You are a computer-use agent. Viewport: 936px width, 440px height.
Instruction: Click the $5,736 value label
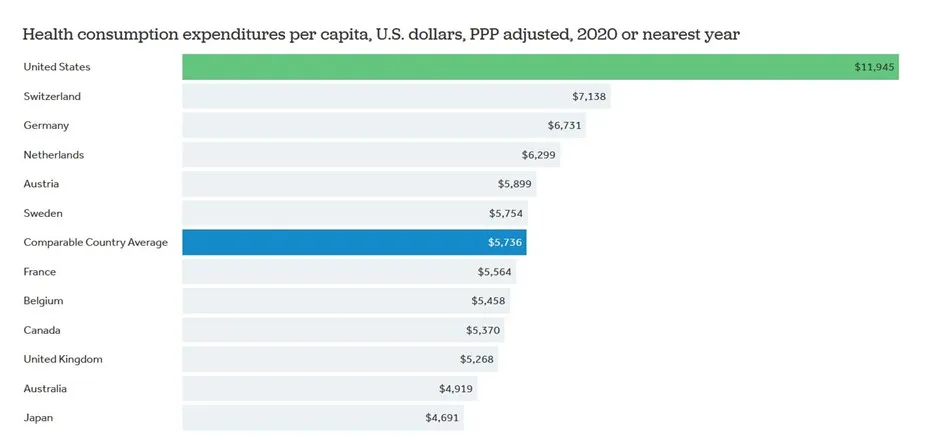[505, 242]
